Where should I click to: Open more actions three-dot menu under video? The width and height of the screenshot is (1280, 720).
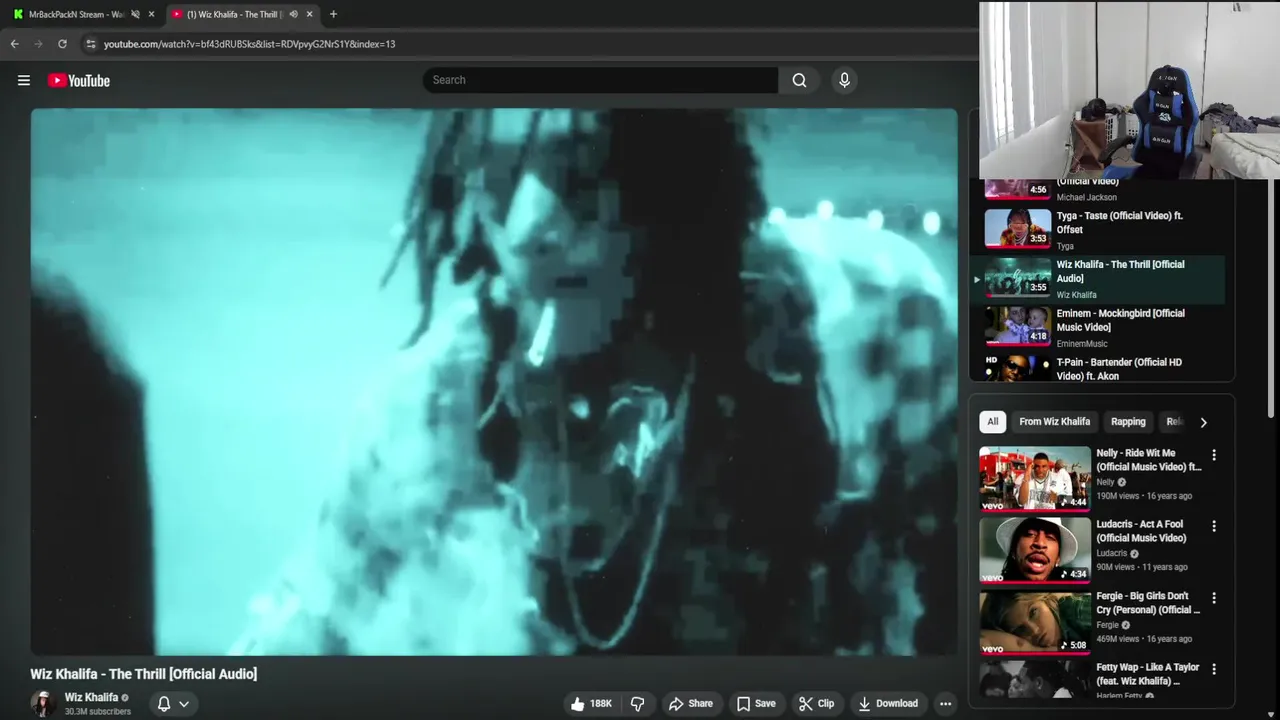pos(945,704)
